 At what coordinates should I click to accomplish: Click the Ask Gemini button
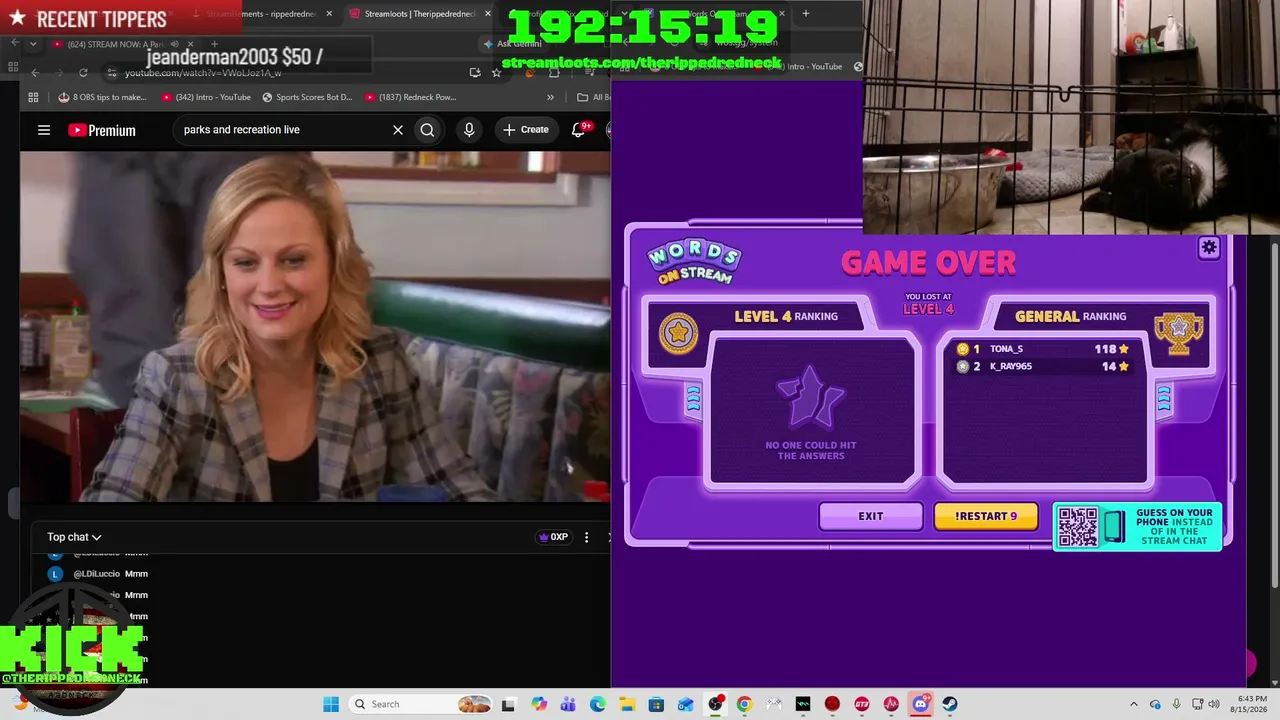click(x=513, y=44)
